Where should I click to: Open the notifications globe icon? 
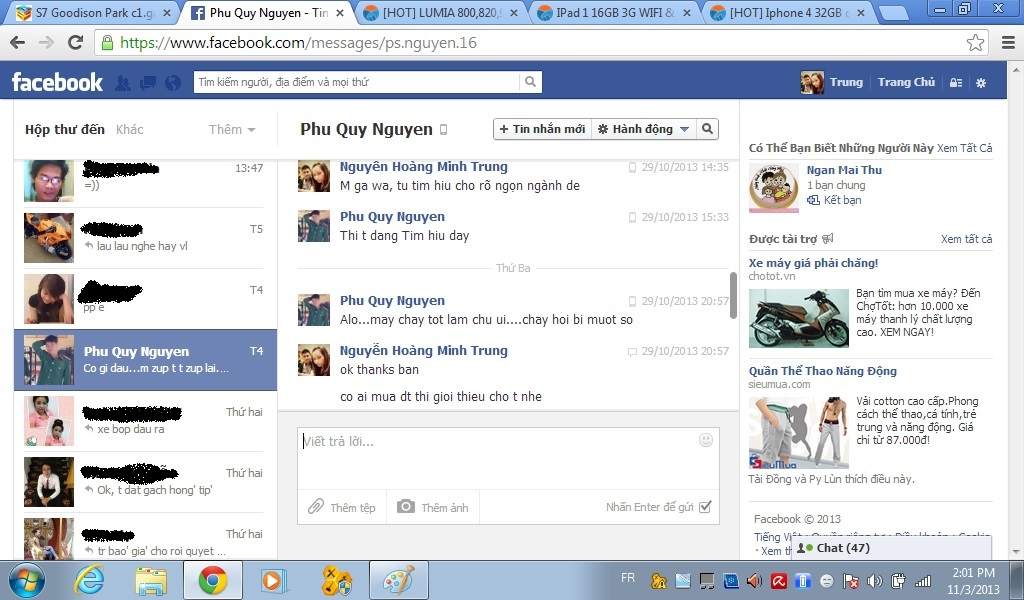[x=173, y=82]
